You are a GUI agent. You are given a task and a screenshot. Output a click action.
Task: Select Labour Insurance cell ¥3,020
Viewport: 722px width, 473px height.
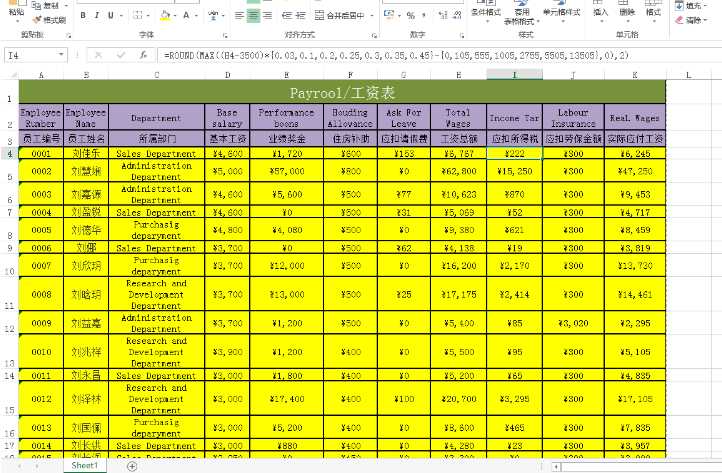573,323
